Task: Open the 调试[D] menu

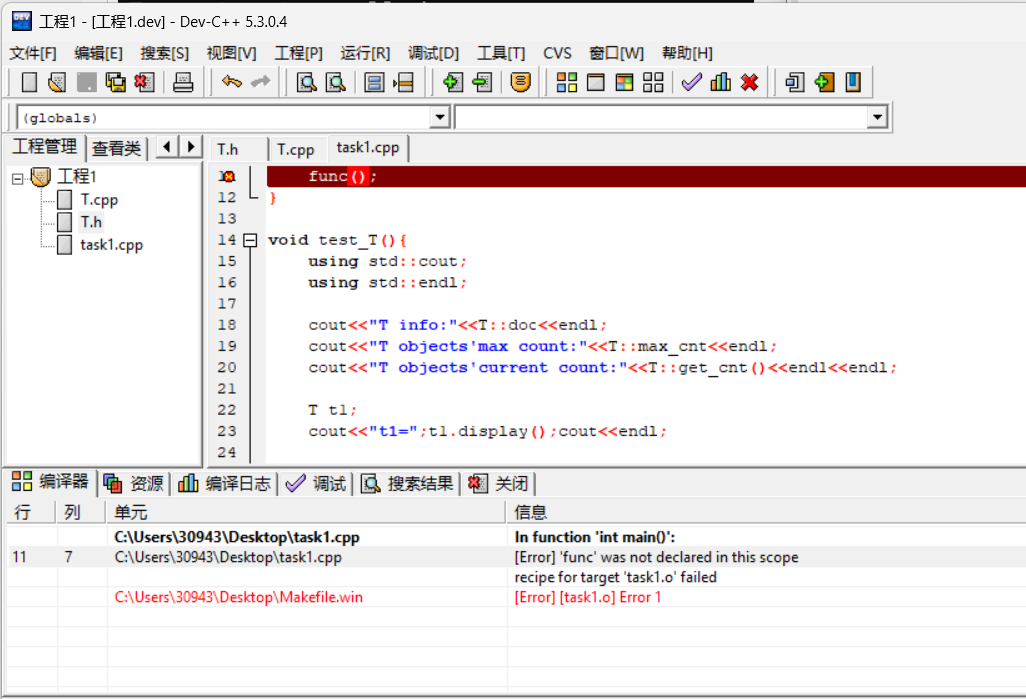Action: (433, 54)
